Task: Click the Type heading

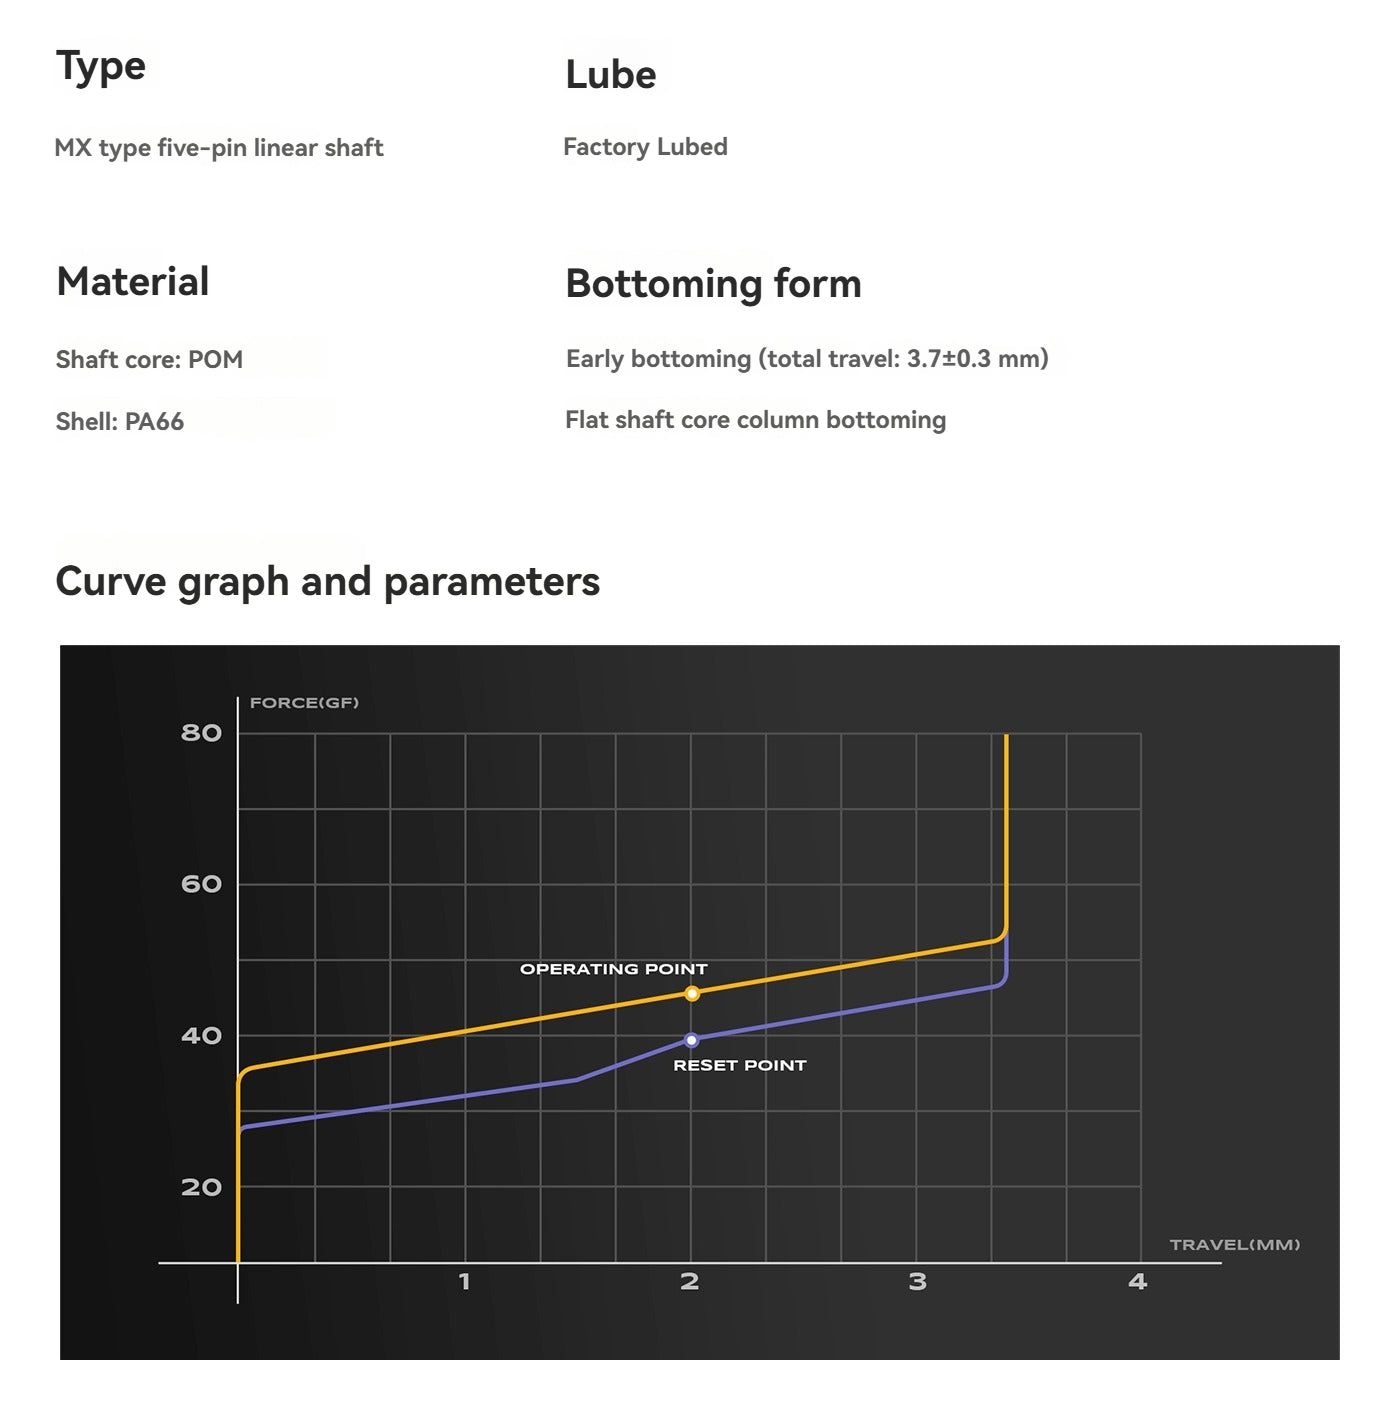Action: [x=101, y=68]
